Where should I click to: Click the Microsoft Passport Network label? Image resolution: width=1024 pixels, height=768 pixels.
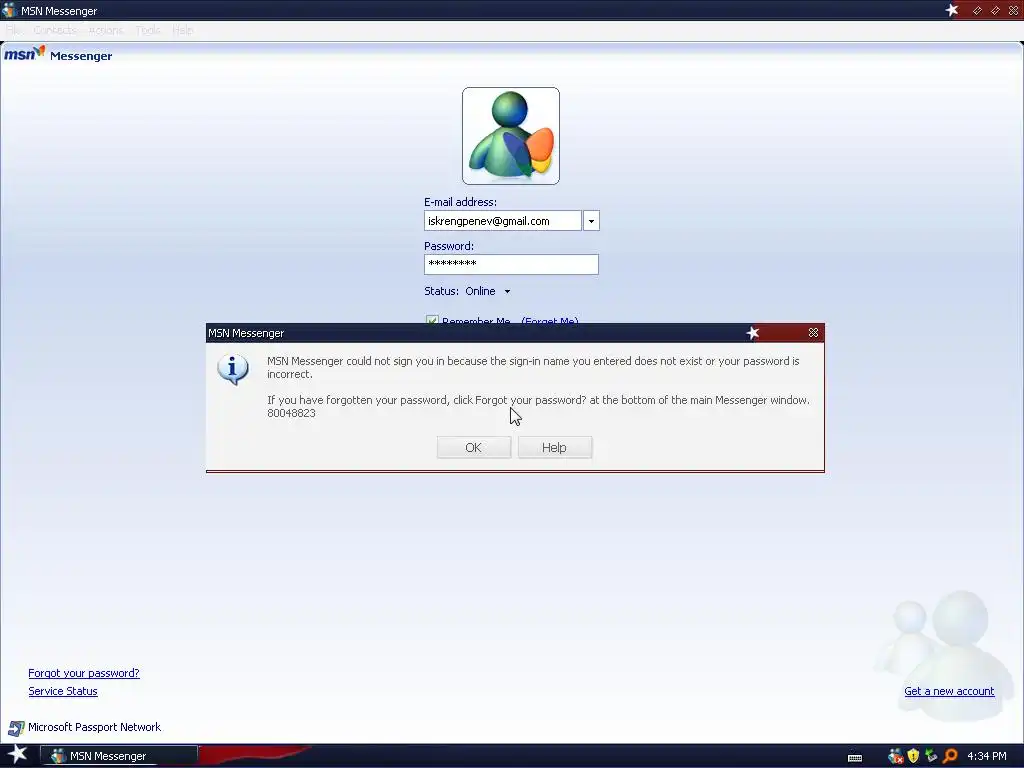(94, 727)
